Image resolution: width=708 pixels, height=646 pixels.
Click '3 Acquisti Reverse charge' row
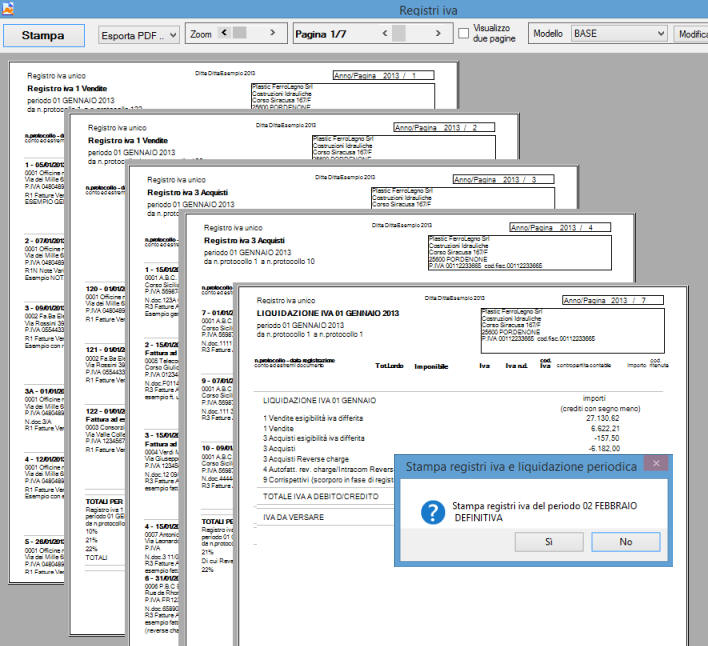click(x=306, y=459)
